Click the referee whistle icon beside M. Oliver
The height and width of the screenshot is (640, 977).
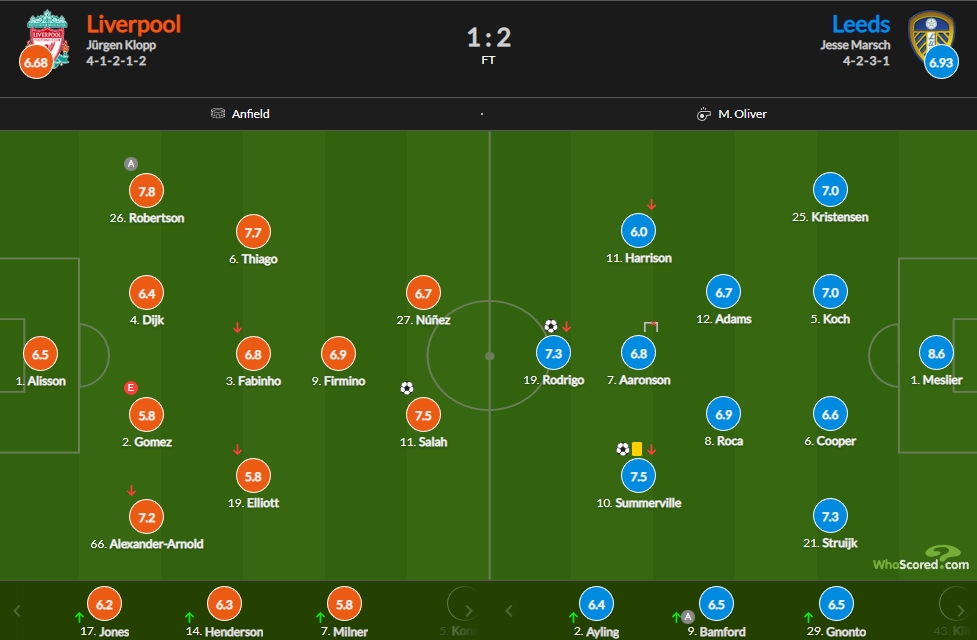(x=703, y=114)
